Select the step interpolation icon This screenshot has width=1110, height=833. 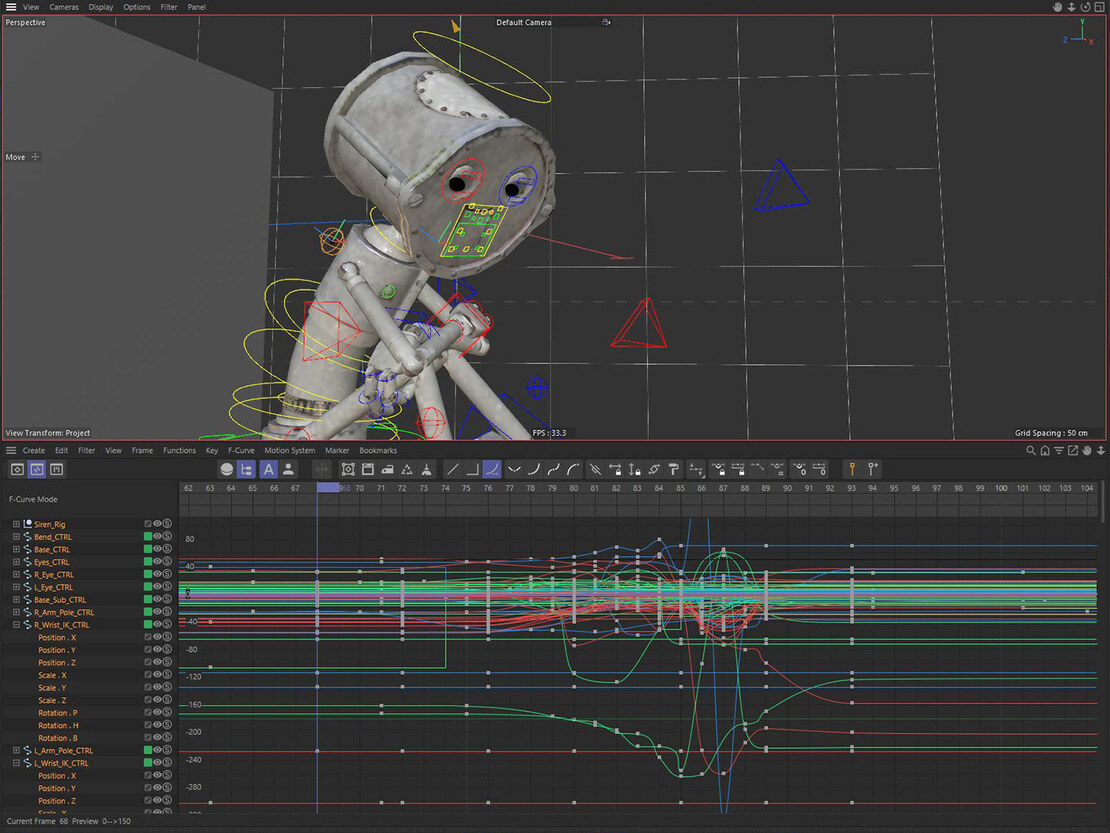472,469
